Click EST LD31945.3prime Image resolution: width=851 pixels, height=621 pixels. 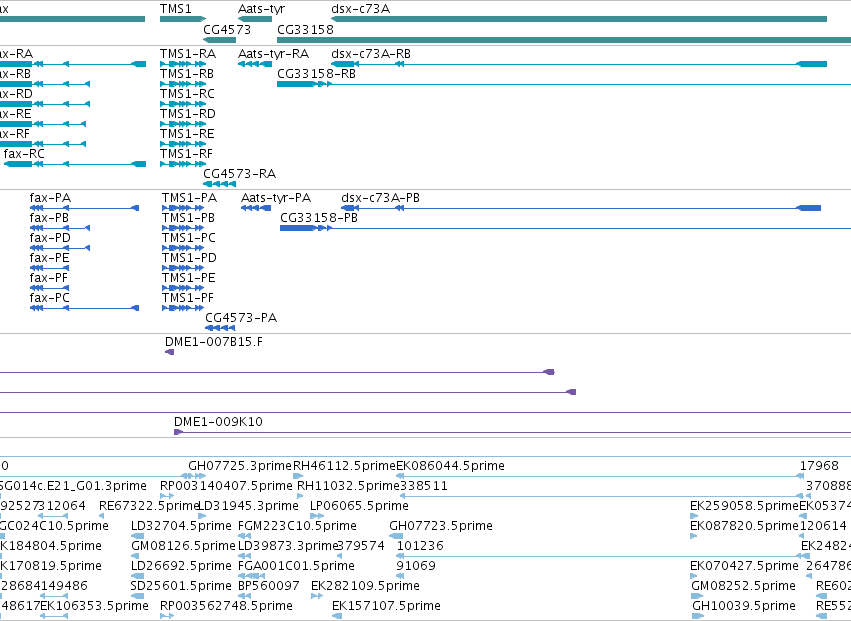[248, 506]
